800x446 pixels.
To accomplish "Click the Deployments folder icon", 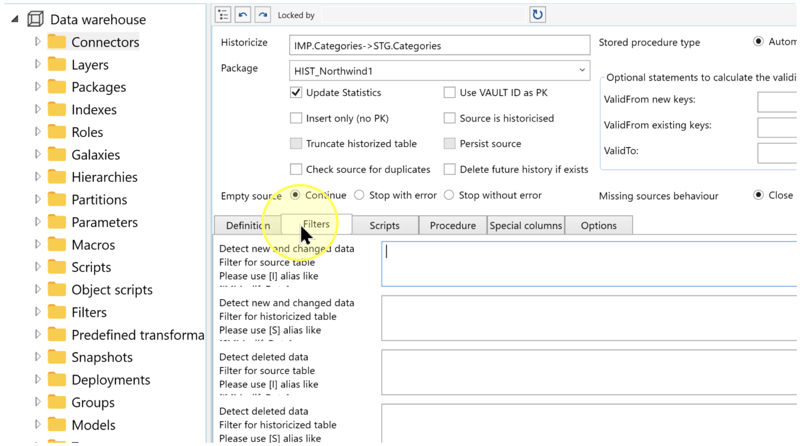I will [57, 380].
